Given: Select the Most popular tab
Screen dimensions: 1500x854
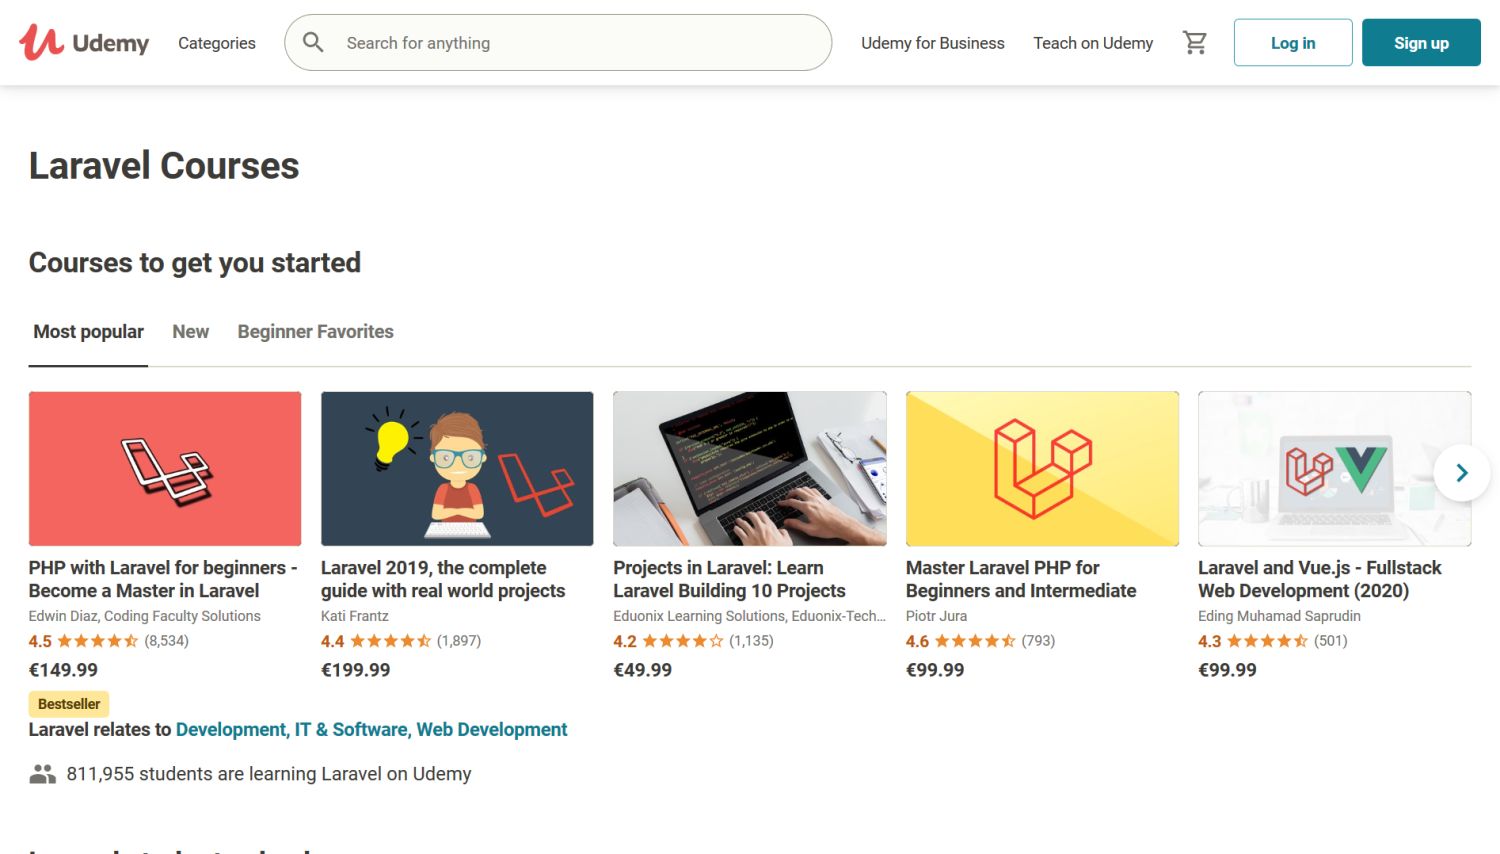Looking at the screenshot, I should tap(88, 332).
